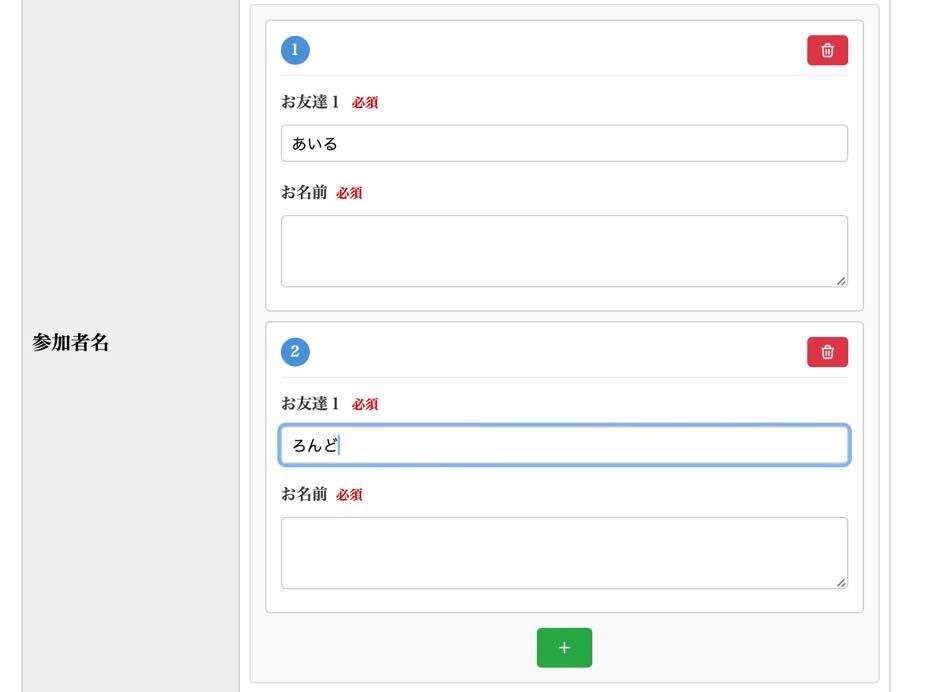Click the empty お名前 textarea in entry 1
Image resolution: width=930 pixels, height=692 pixels.
click(564, 251)
